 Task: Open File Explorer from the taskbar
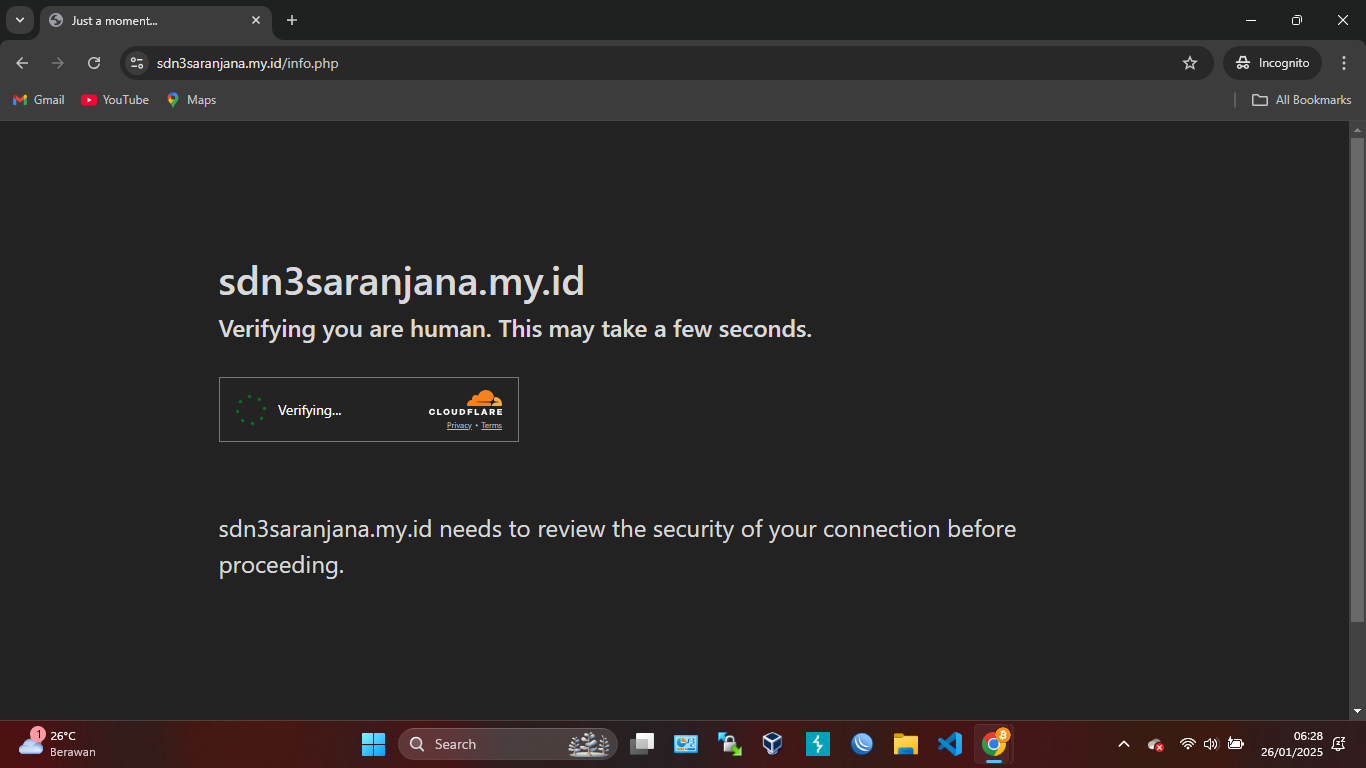pyautogui.click(x=906, y=744)
